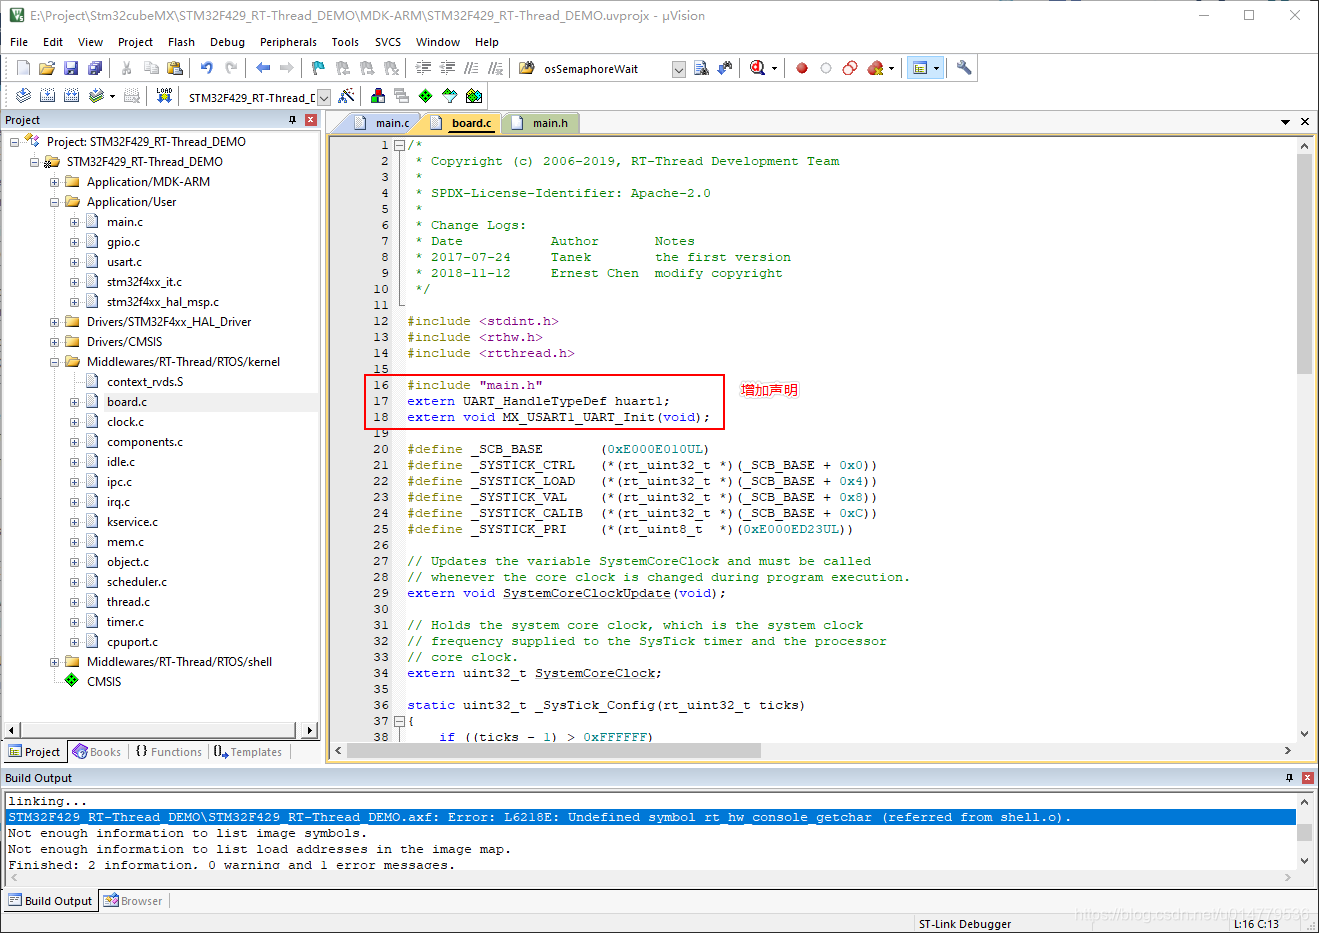Open the Flash menu
Screen dimensions: 1319x933
click(x=181, y=42)
